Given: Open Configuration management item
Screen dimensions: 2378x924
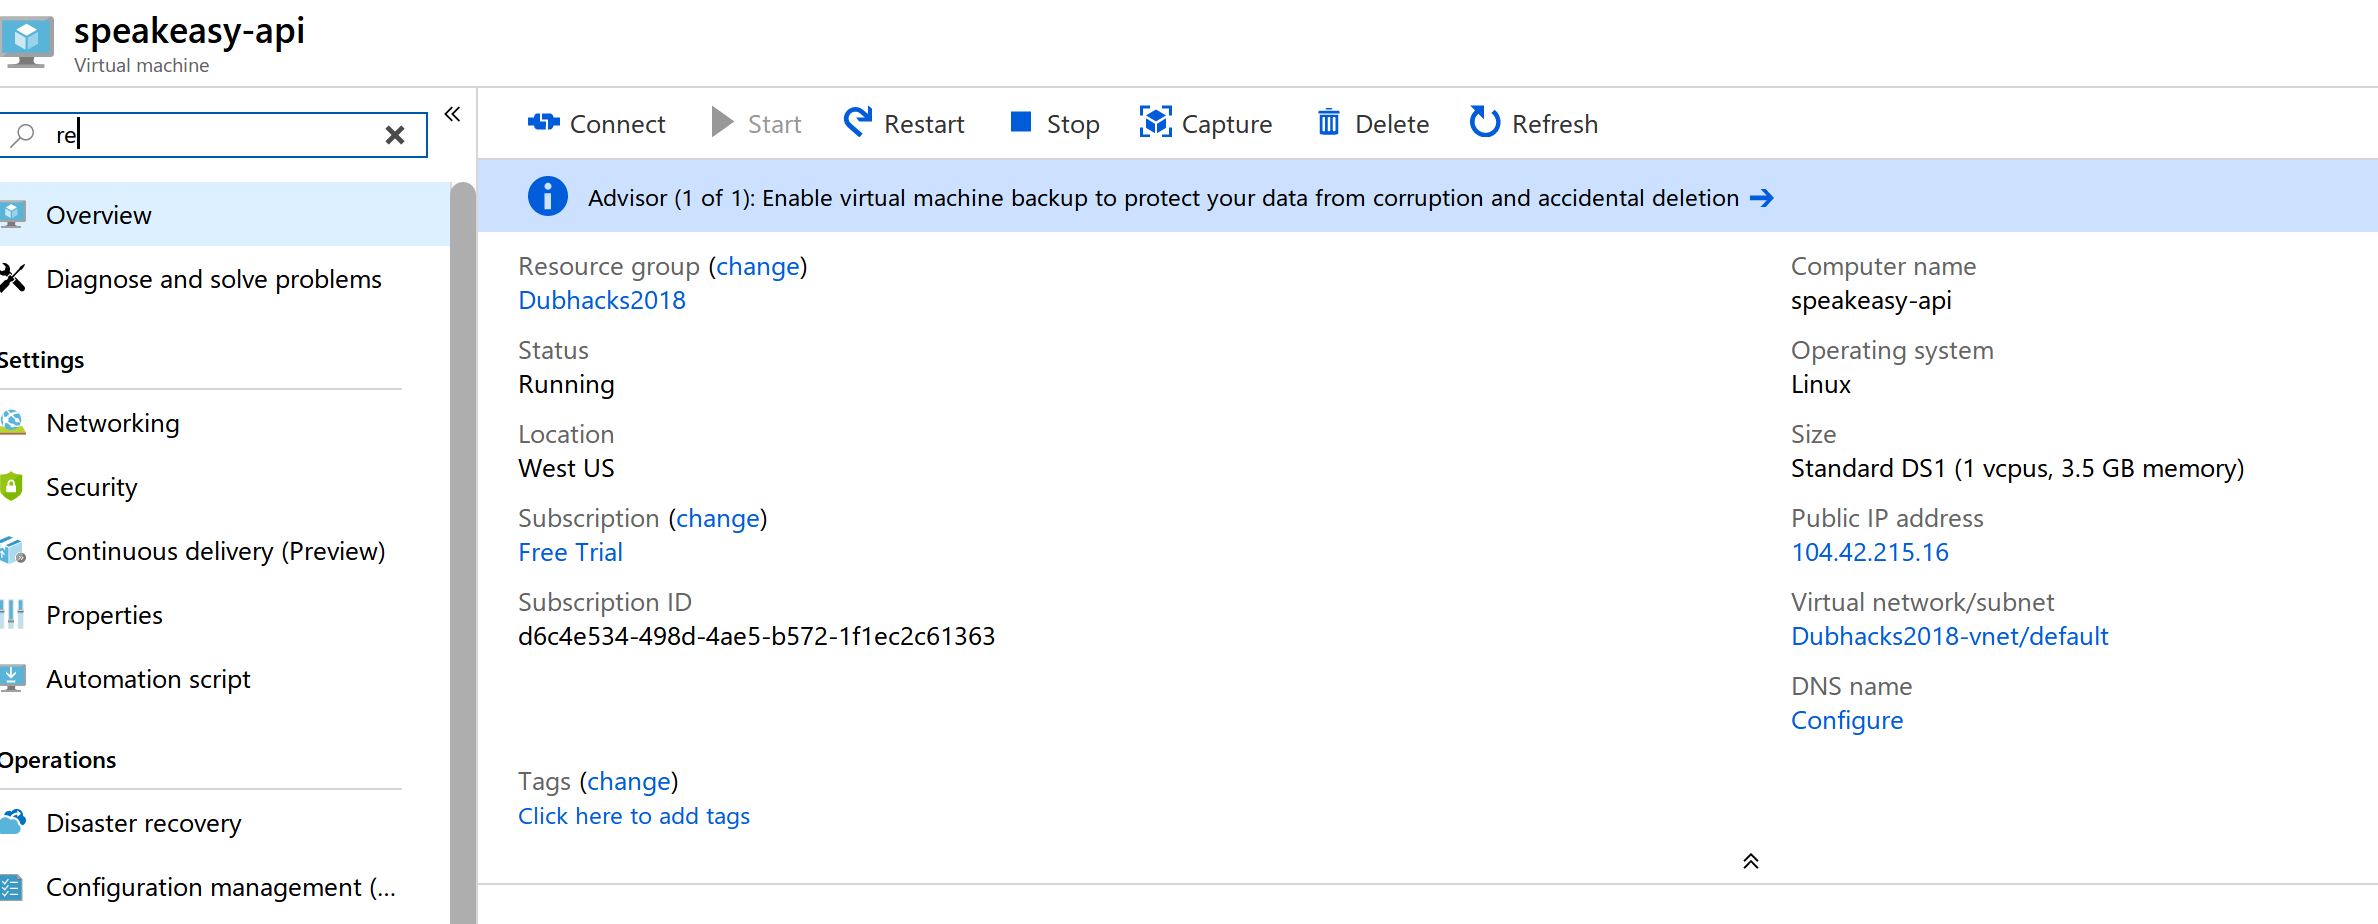Looking at the screenshot, I should (225, 887).
